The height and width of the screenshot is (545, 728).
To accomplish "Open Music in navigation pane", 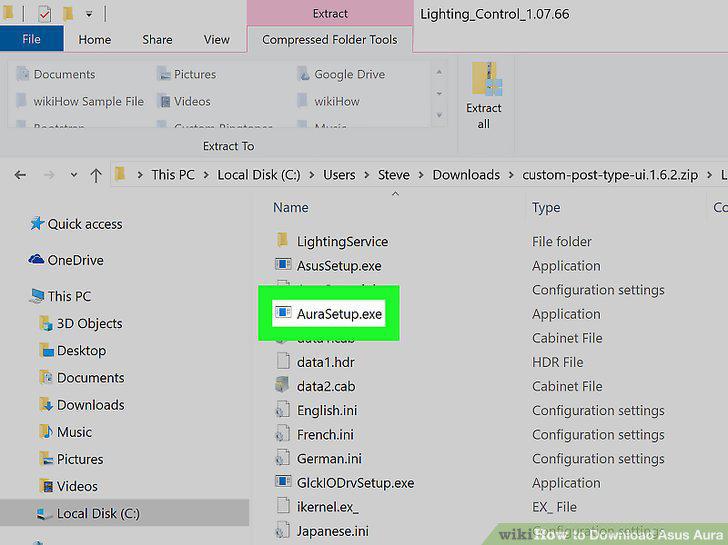I will [x=66, y=432].
